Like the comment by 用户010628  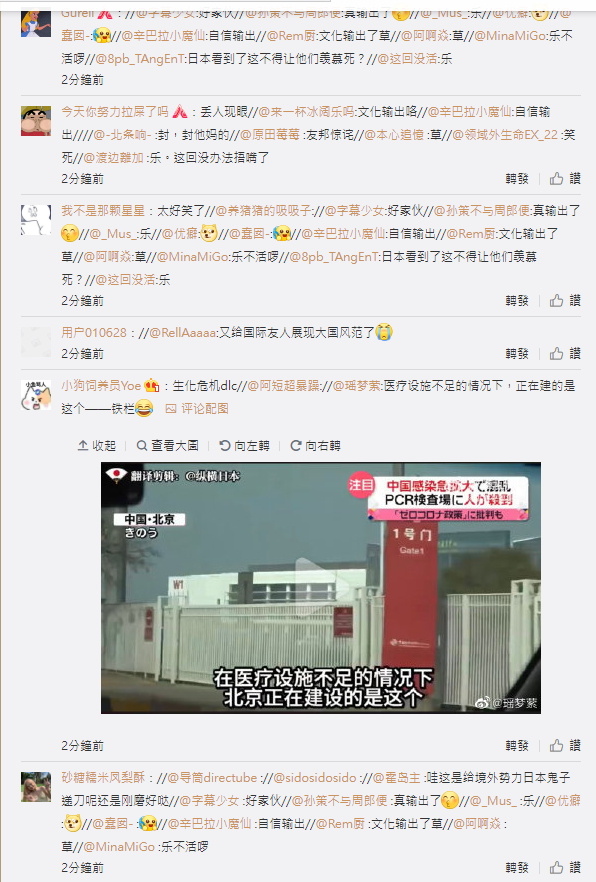pos(565,354)
